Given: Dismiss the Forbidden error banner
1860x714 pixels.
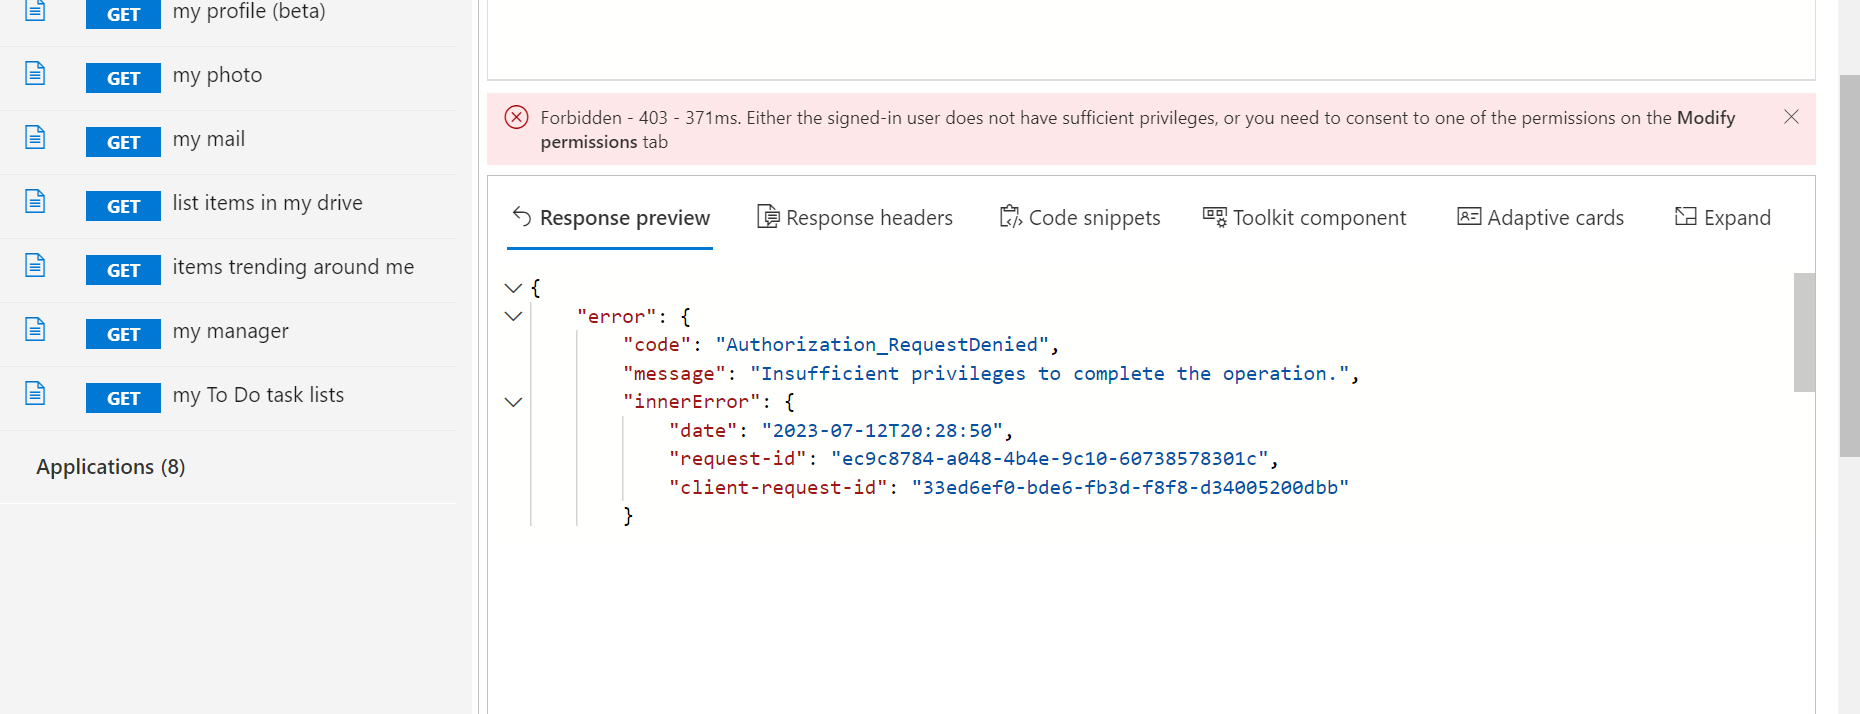Looking at the screenshot, I should point(1791,117).
